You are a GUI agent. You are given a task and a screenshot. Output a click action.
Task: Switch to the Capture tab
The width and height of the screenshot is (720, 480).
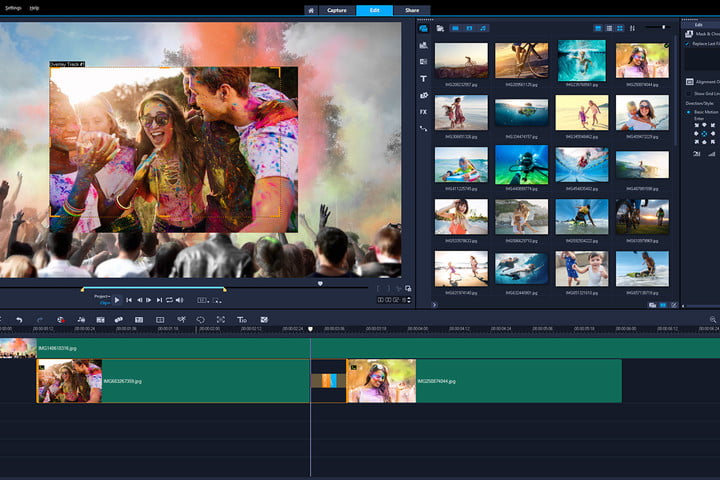tap(337, 10)
